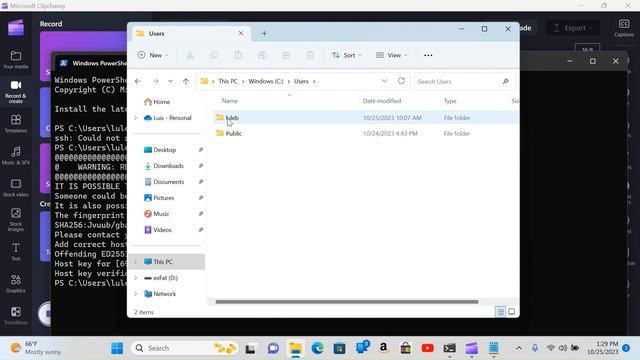Viewport: 640px width, 360px height.
Task: Open the See more ellipsis menu
Action: click(428, 55)
